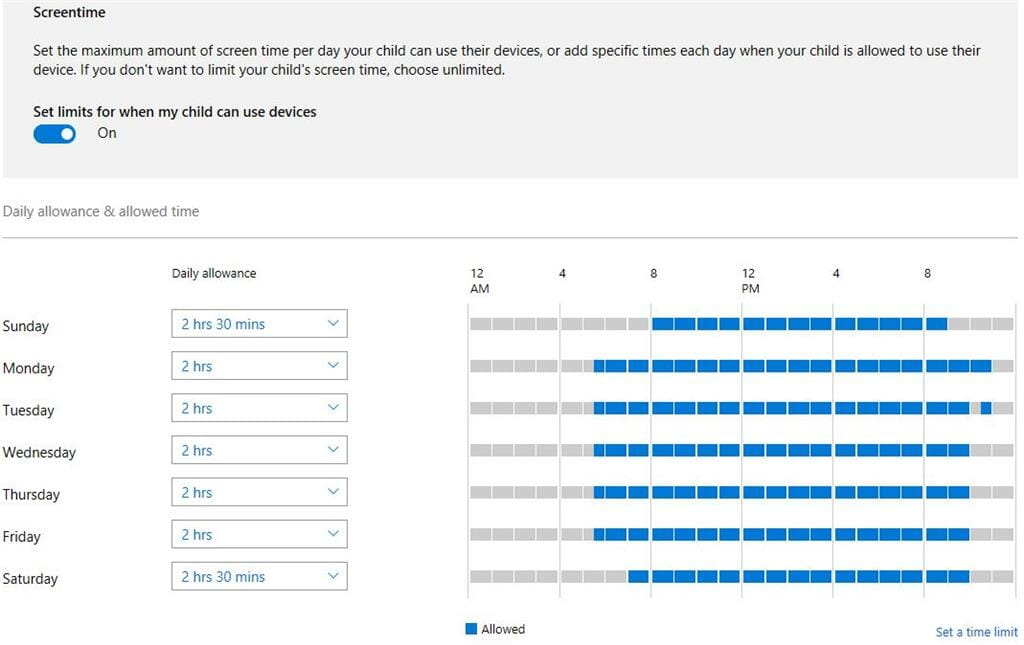The image size is (1024, 645).
Task: Click the Tuesday schedule timeline row
Action: 741,408
